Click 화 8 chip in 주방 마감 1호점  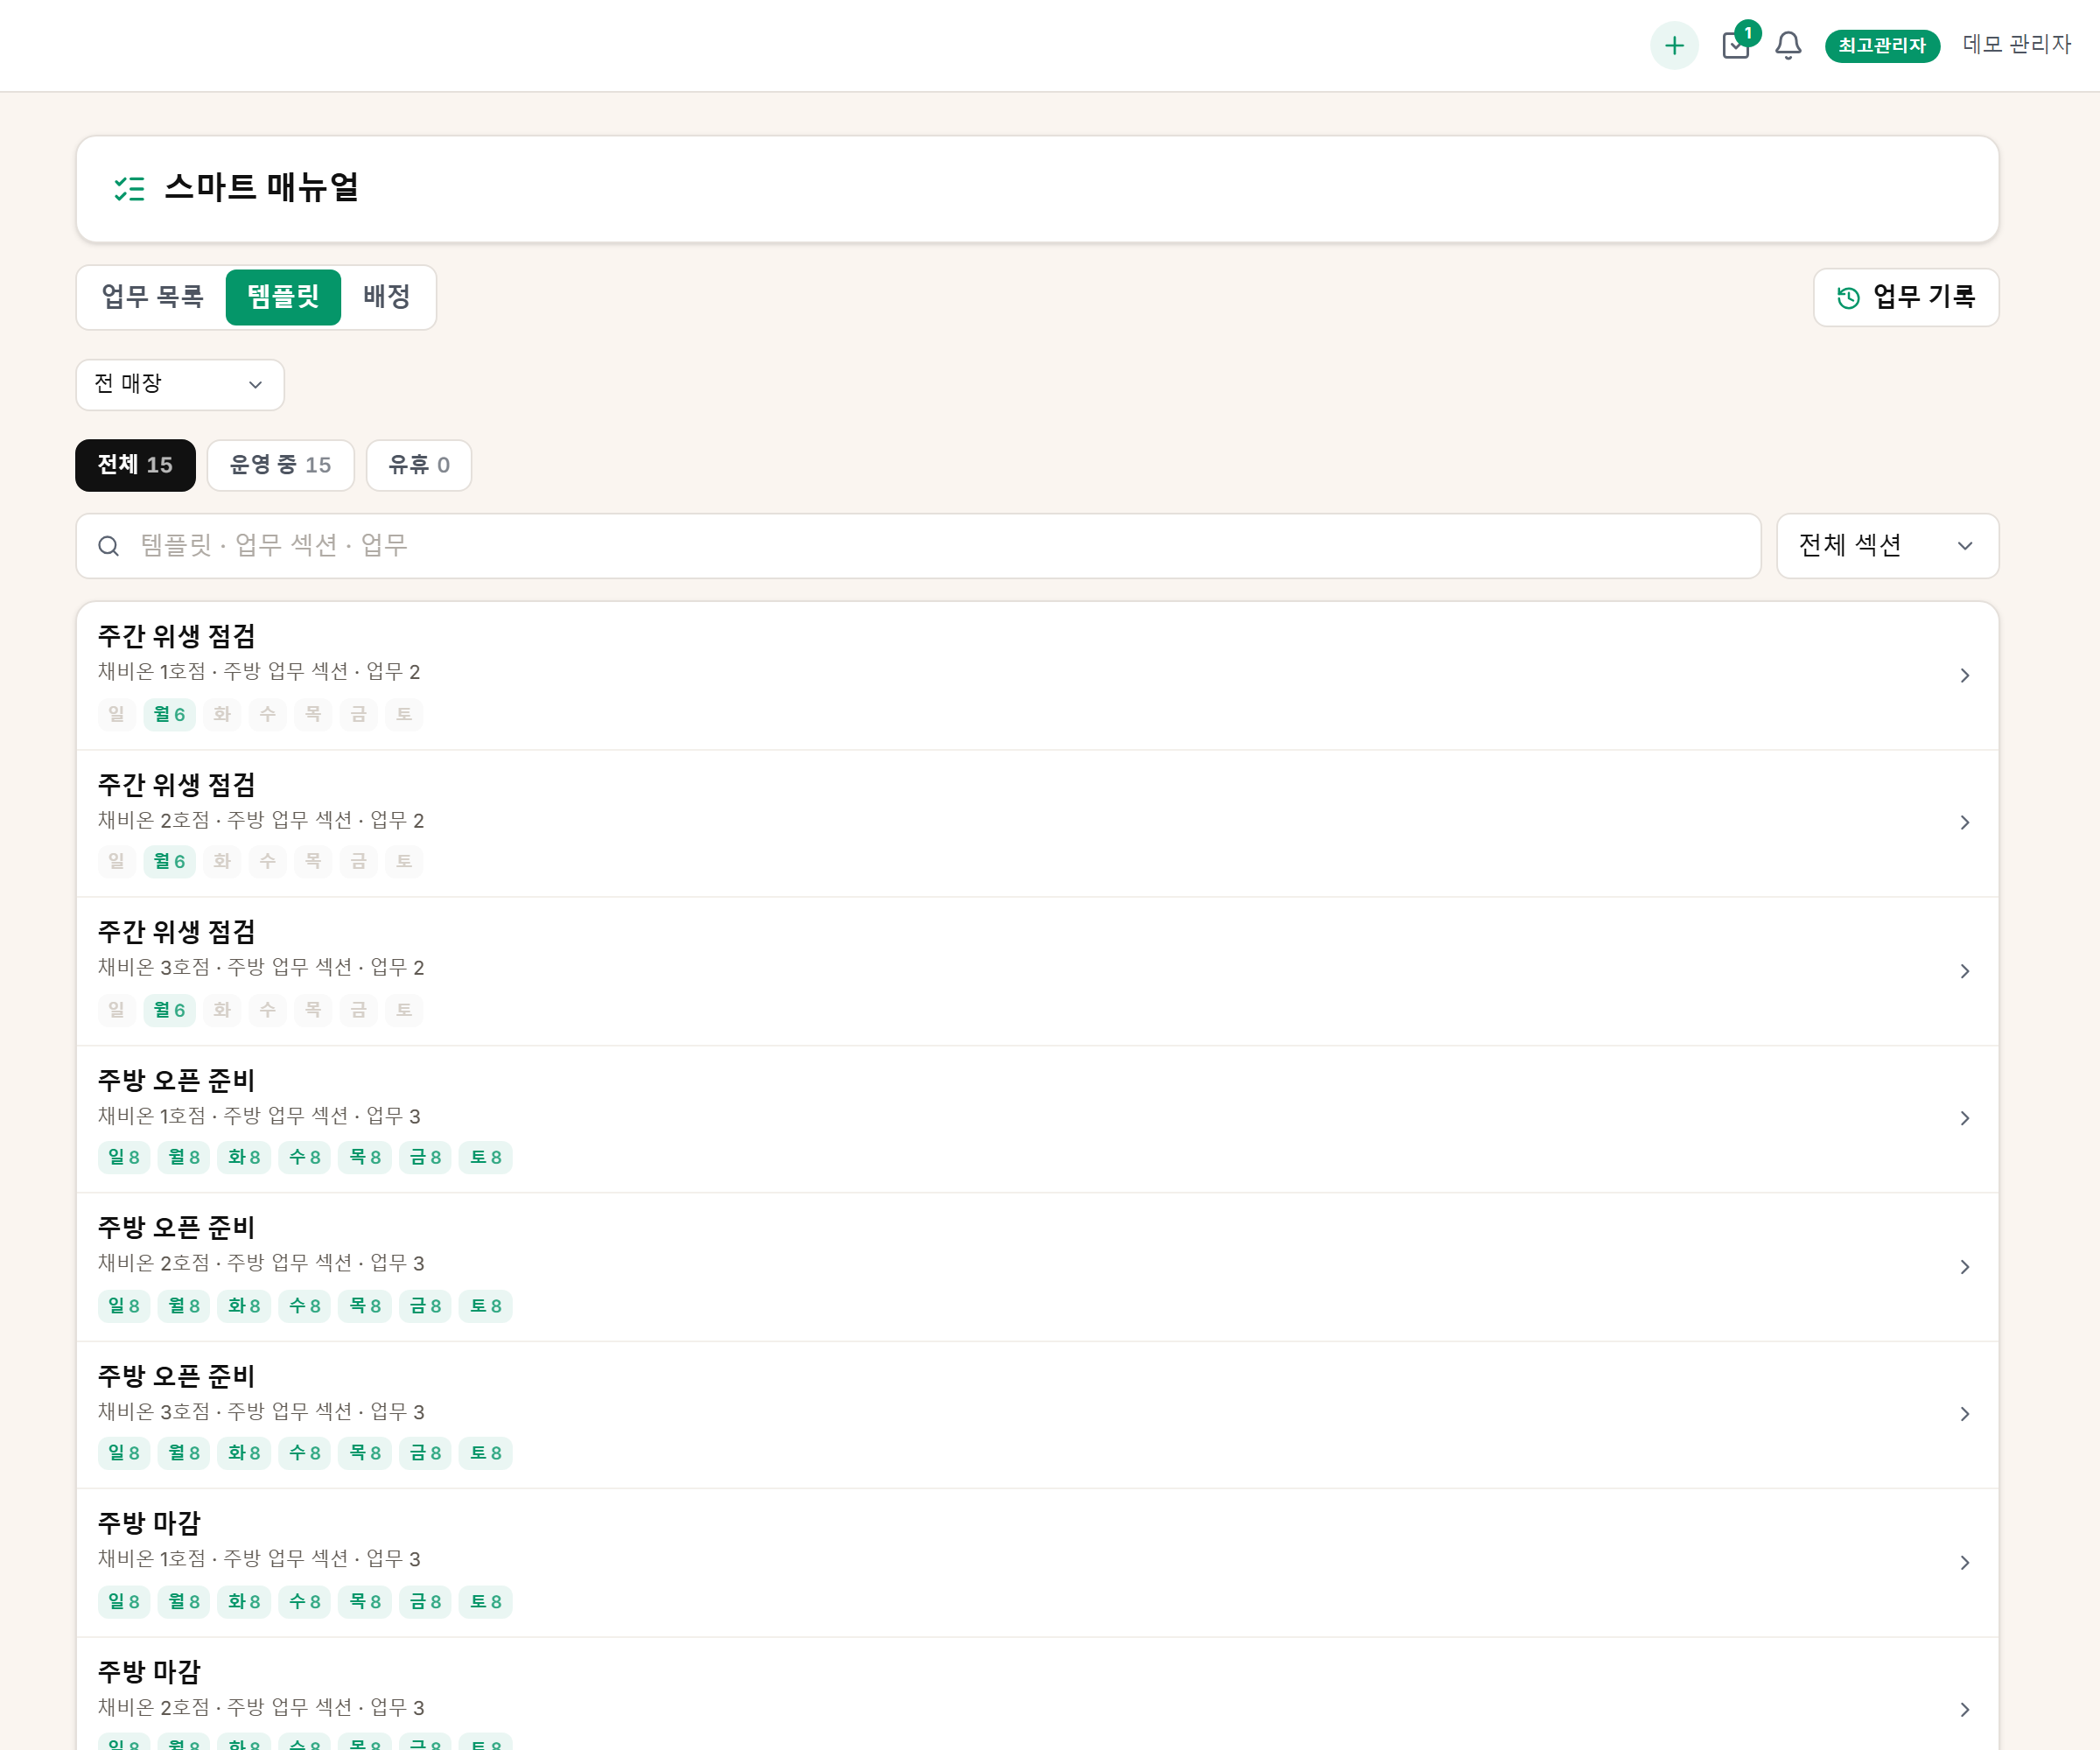click(x=245, y=1602)
